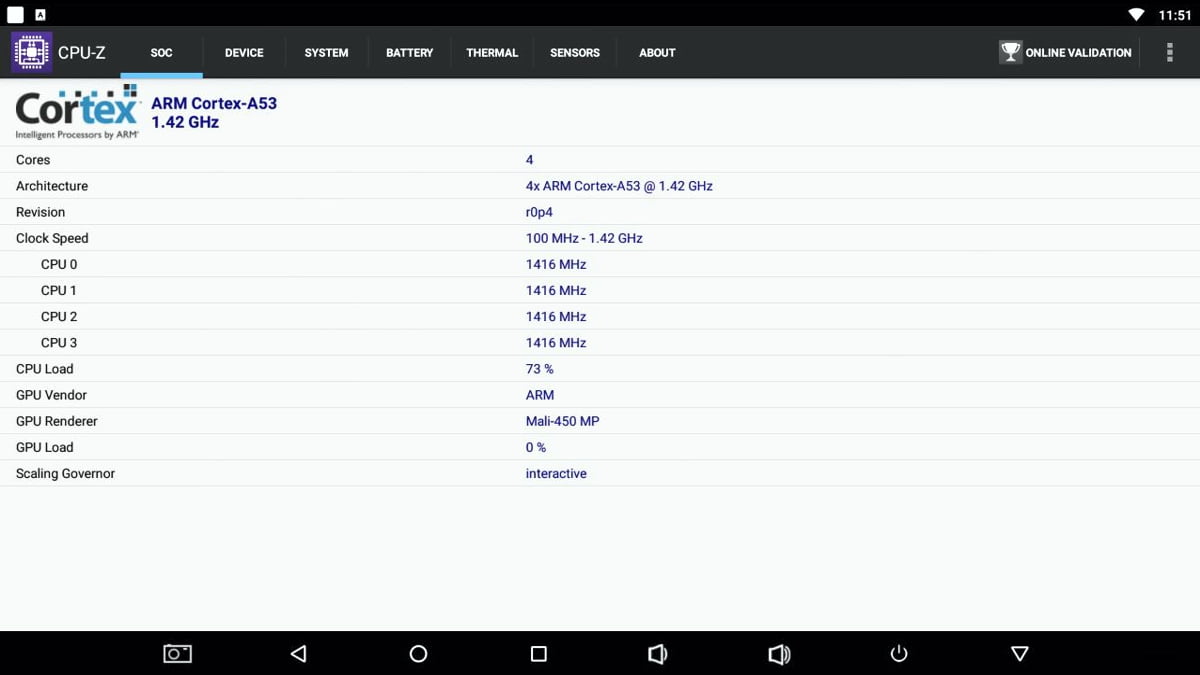The width and height of the screenshot is (1200, 675).
Task: Open the BATTERY tab
Action: coord(409,52)
